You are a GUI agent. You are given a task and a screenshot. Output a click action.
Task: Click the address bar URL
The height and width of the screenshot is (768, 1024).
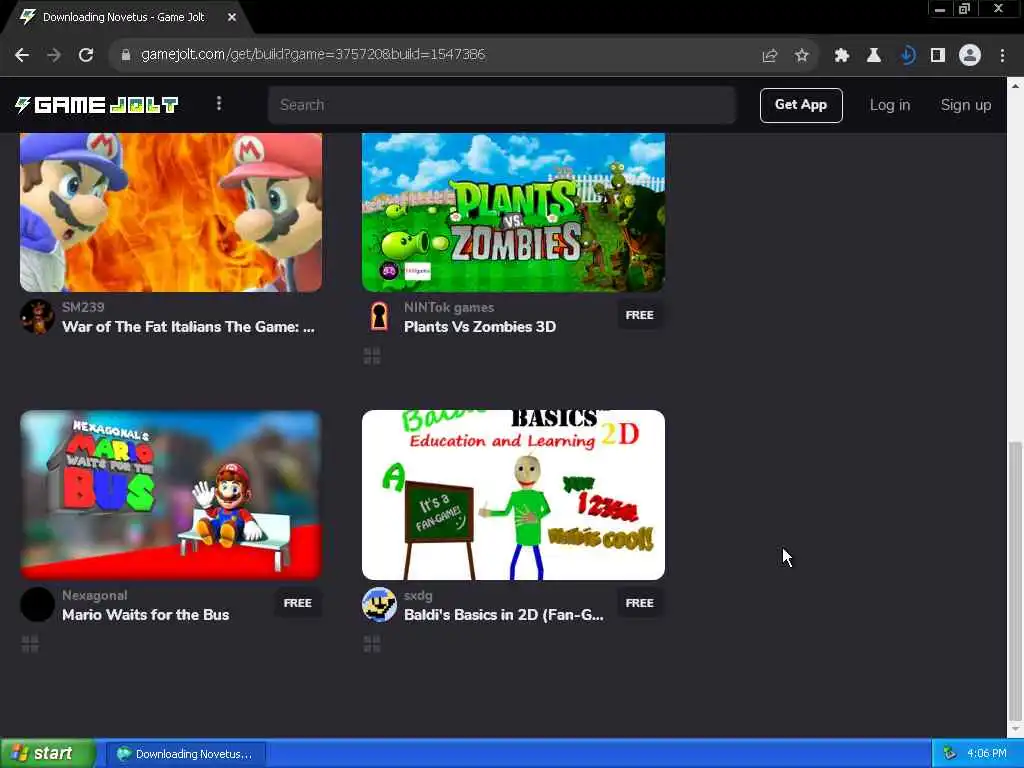(x=313, y=55)
